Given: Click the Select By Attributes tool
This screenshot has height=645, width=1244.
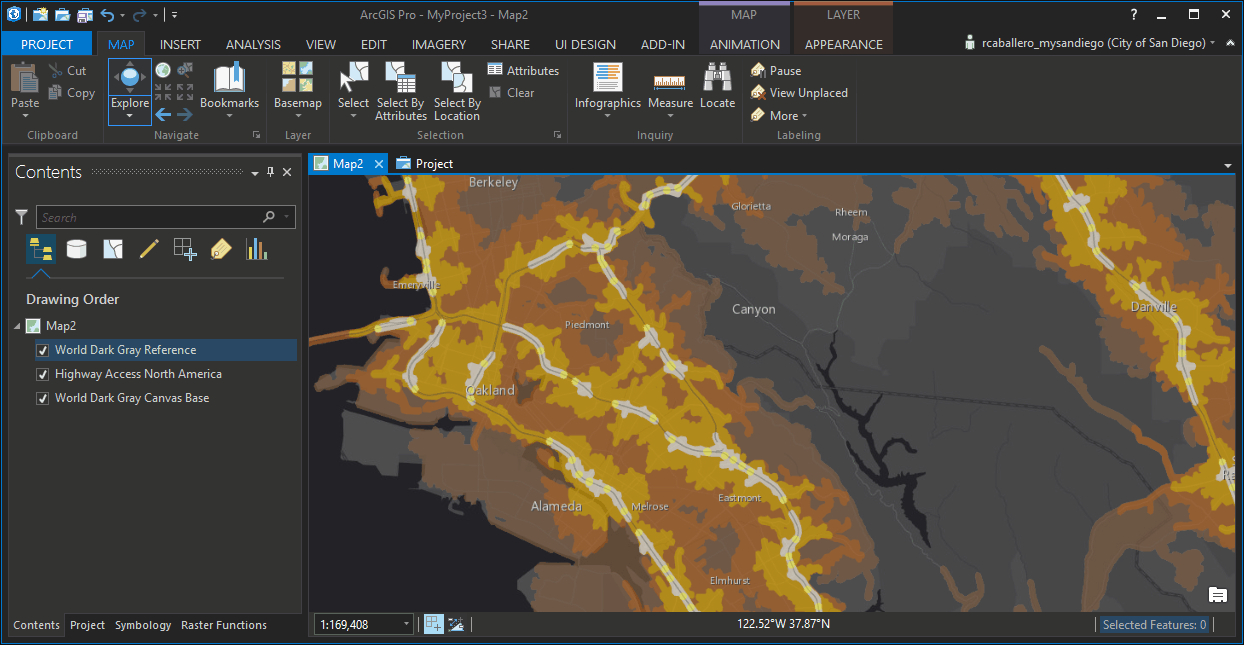Looking at the screenshot, I should 401,91.
